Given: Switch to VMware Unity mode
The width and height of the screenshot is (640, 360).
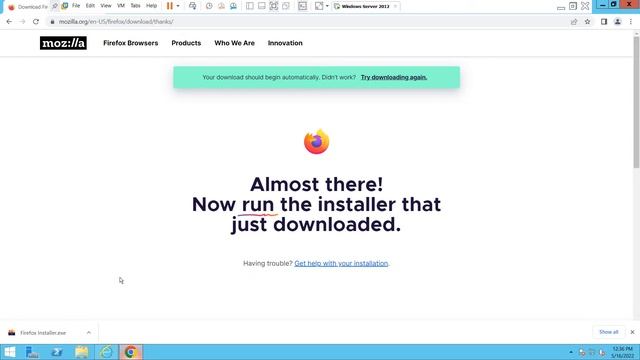Looking at the screenshot, I should pyautogui.click(x=286, y=6).
